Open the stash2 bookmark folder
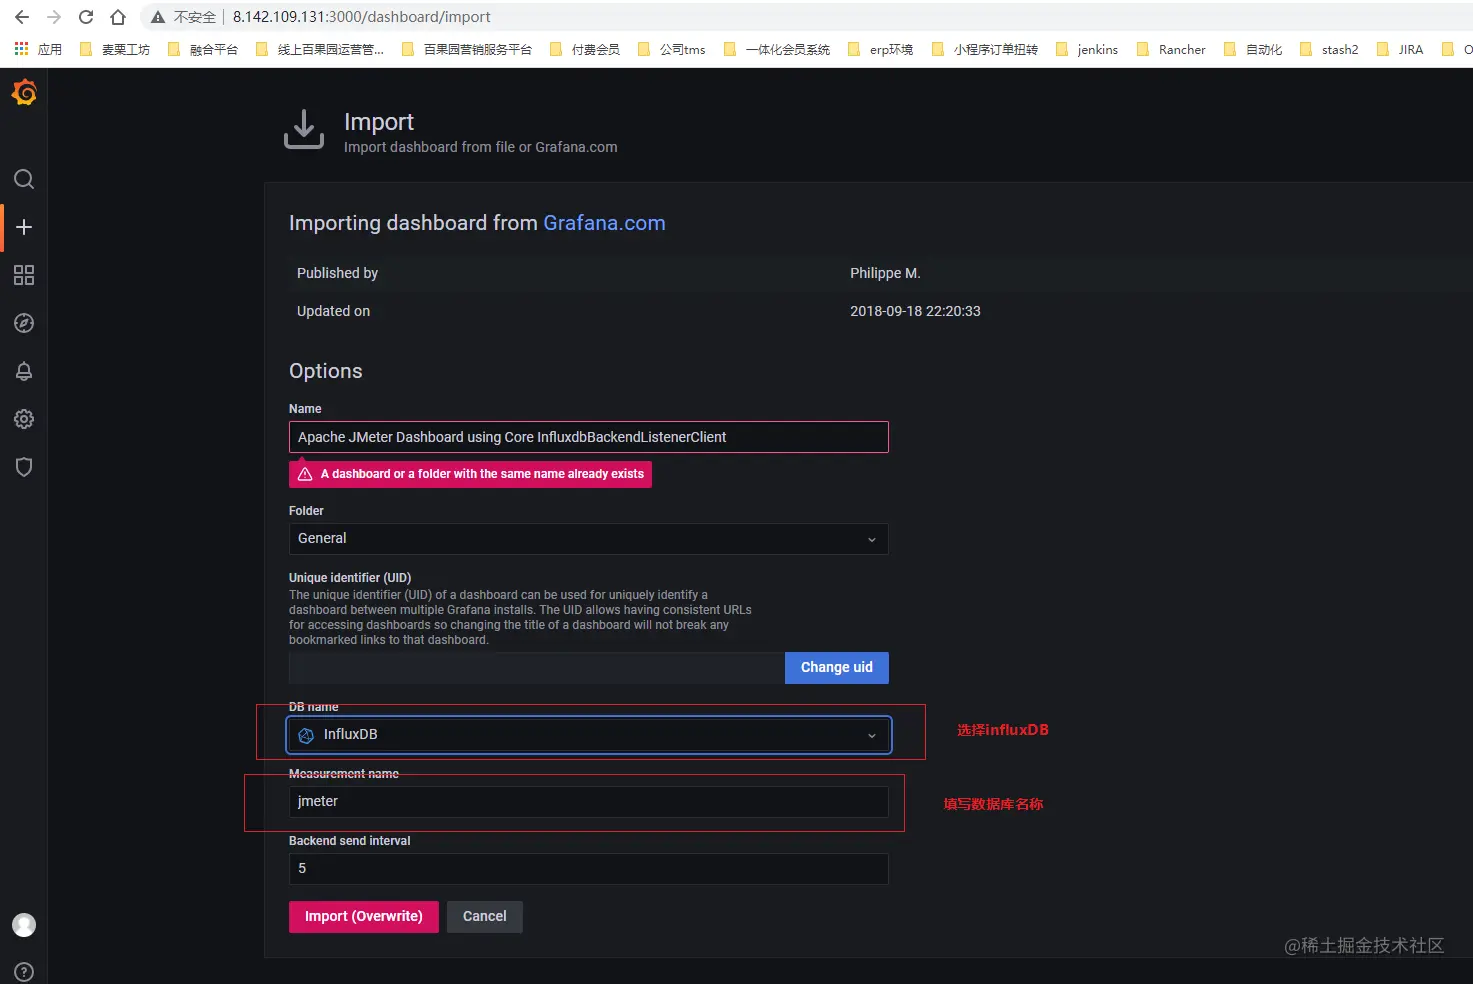This screenshot has height=984, width=1473. pyautogui.click(x=1329, y=49)
